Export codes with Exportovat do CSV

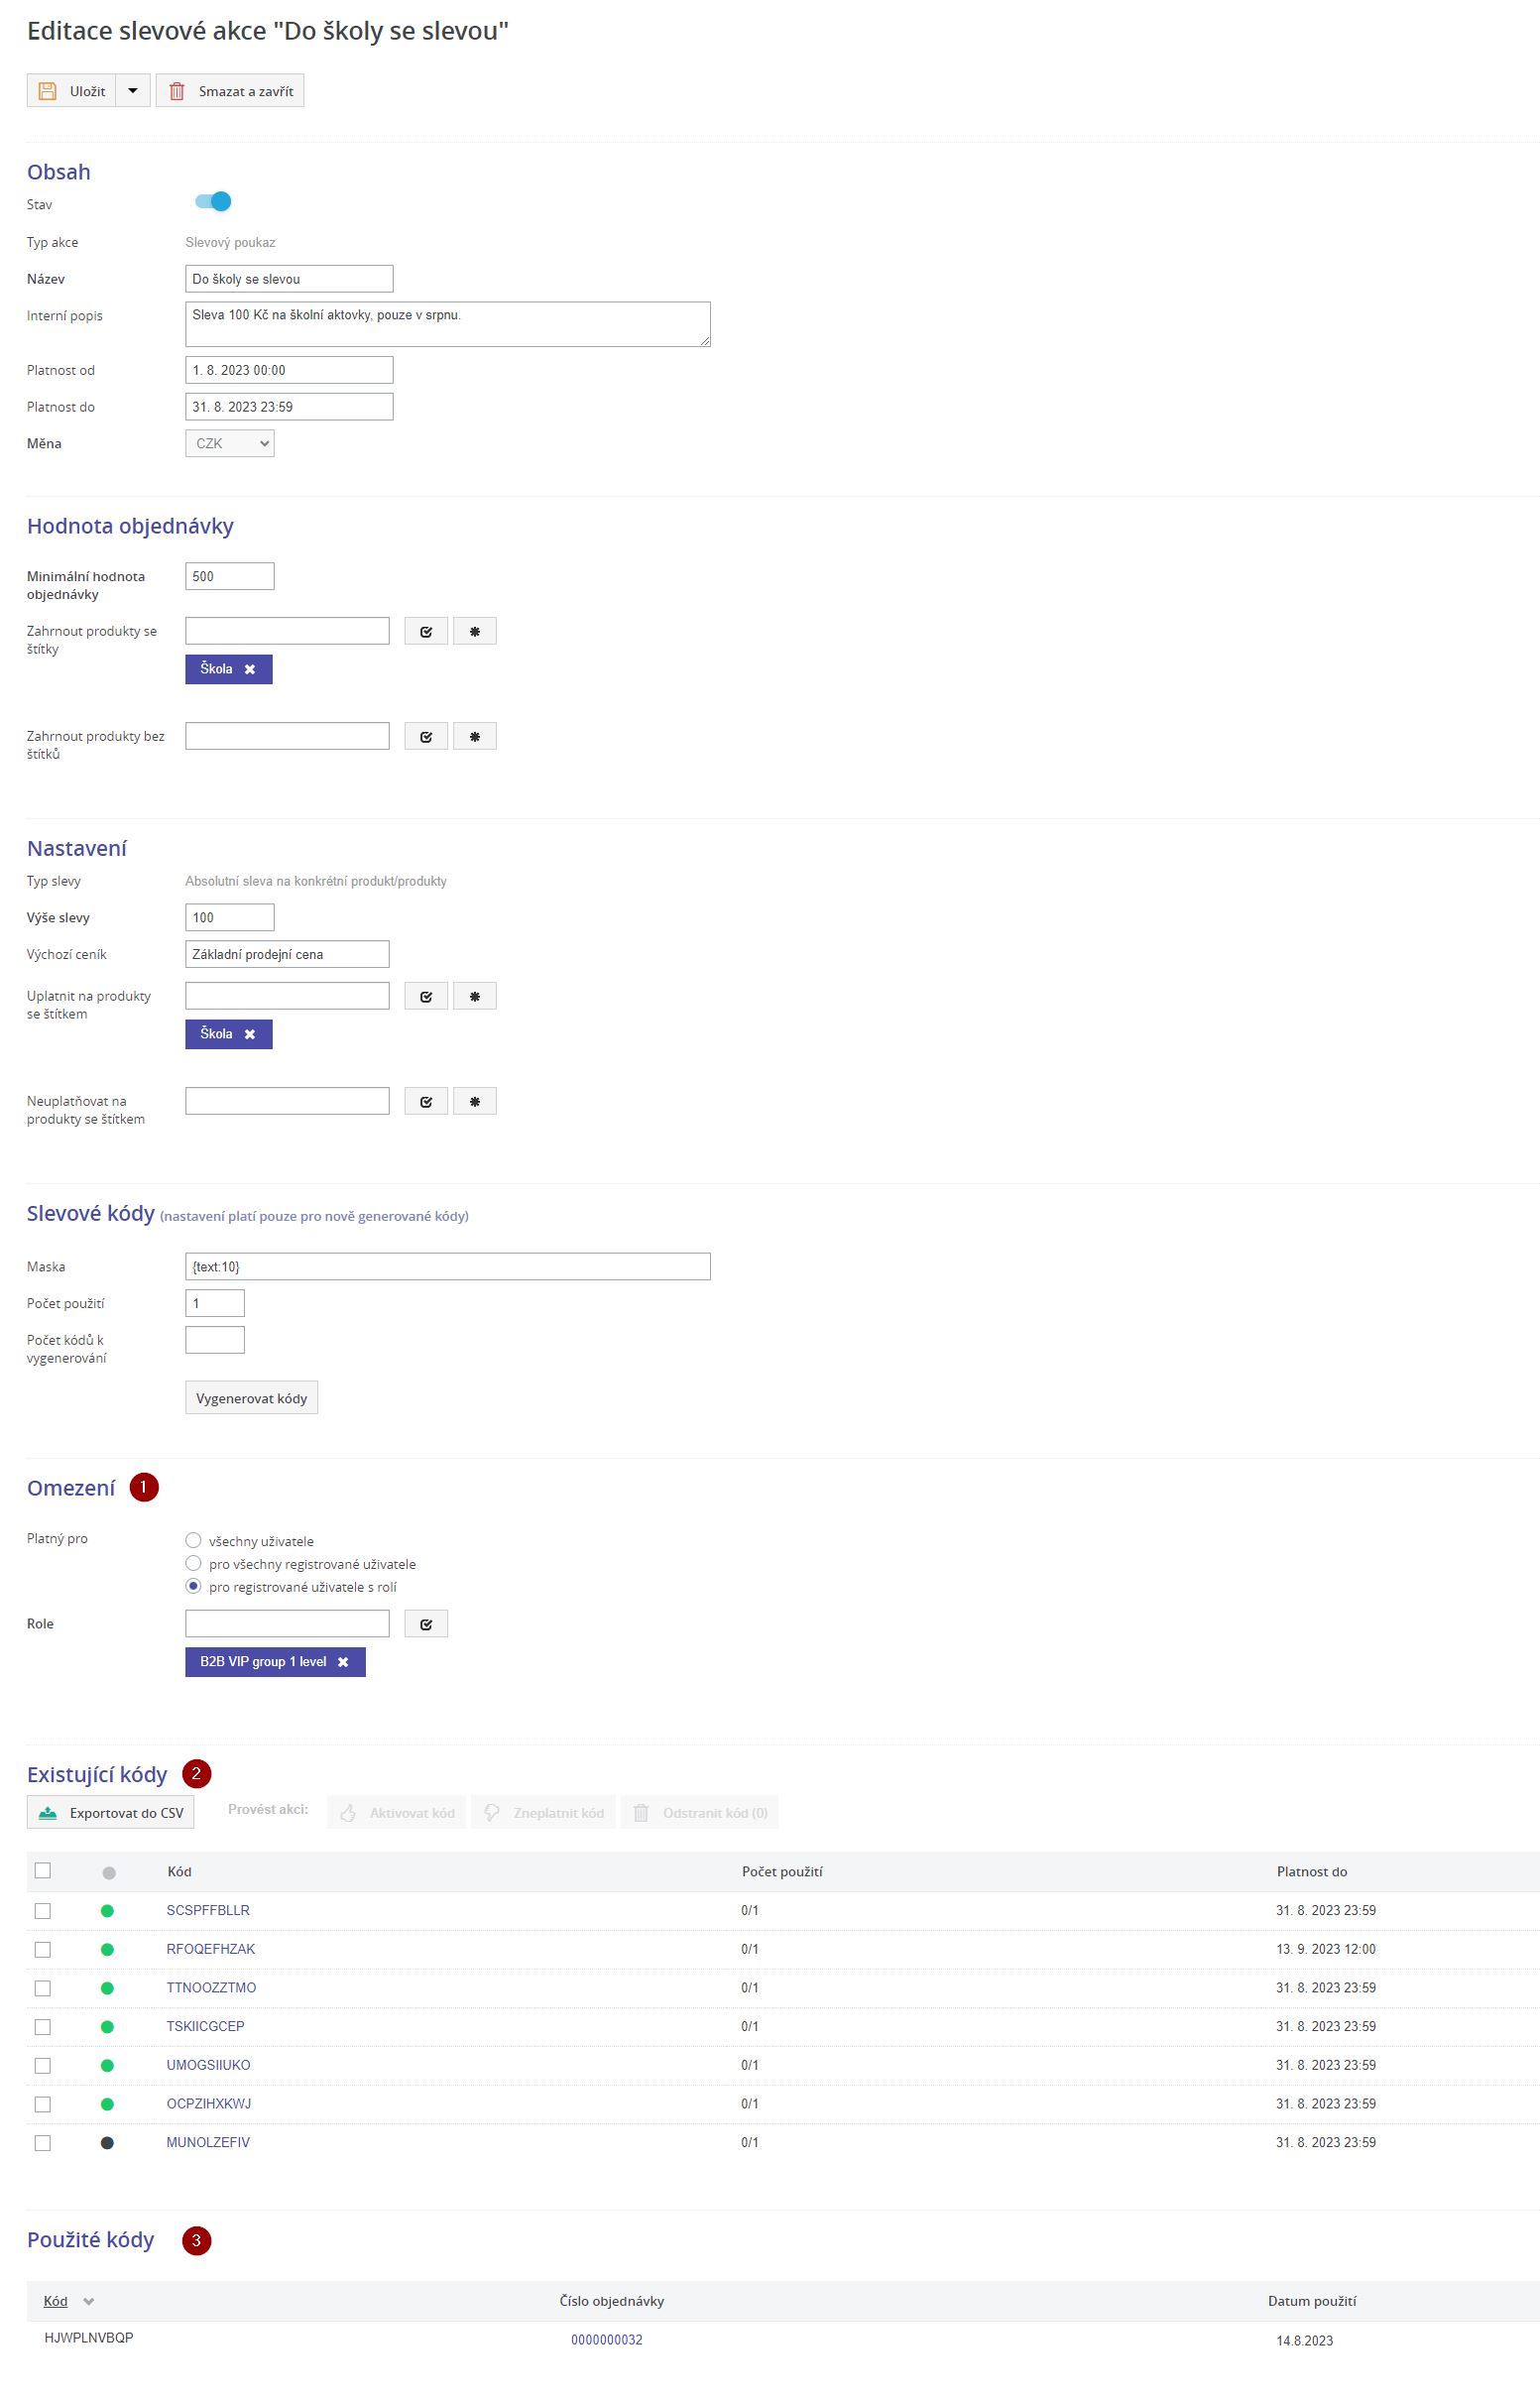111,1812
